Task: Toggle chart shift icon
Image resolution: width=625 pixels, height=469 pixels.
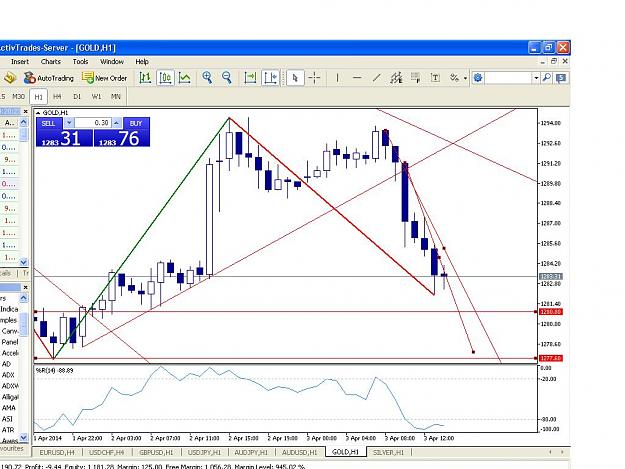Action: tap(270, 78)
